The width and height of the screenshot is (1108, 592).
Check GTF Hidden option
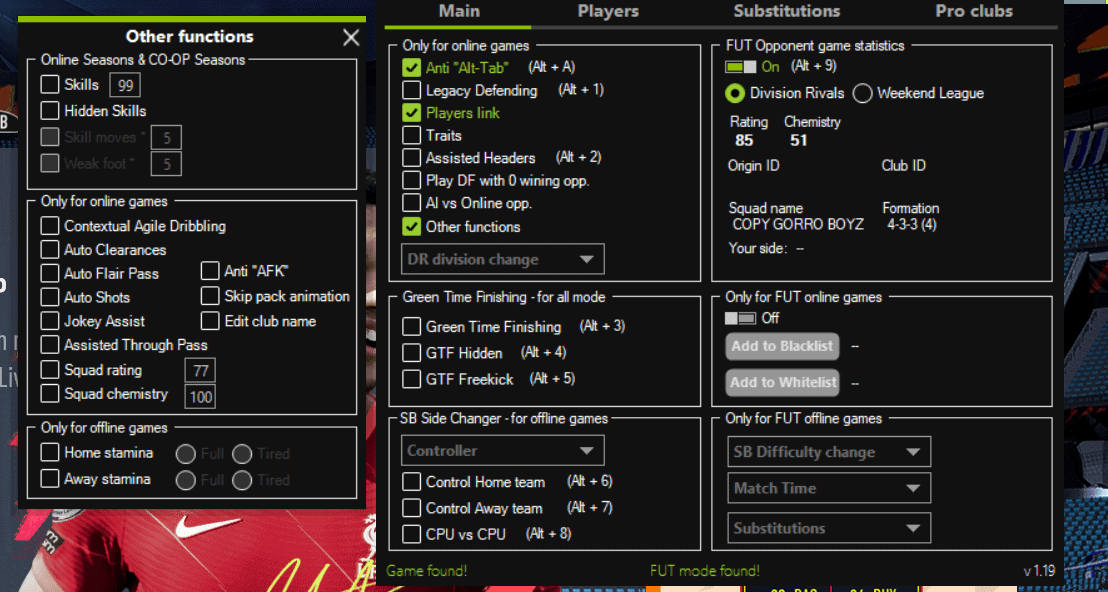pyautogui.click(x=411, y=353)
